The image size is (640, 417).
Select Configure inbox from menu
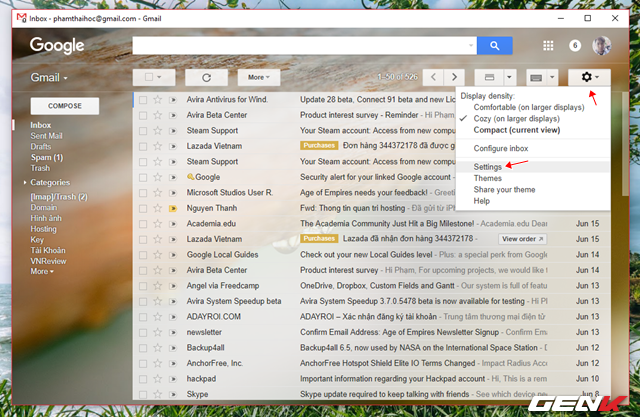click(501, 149)
